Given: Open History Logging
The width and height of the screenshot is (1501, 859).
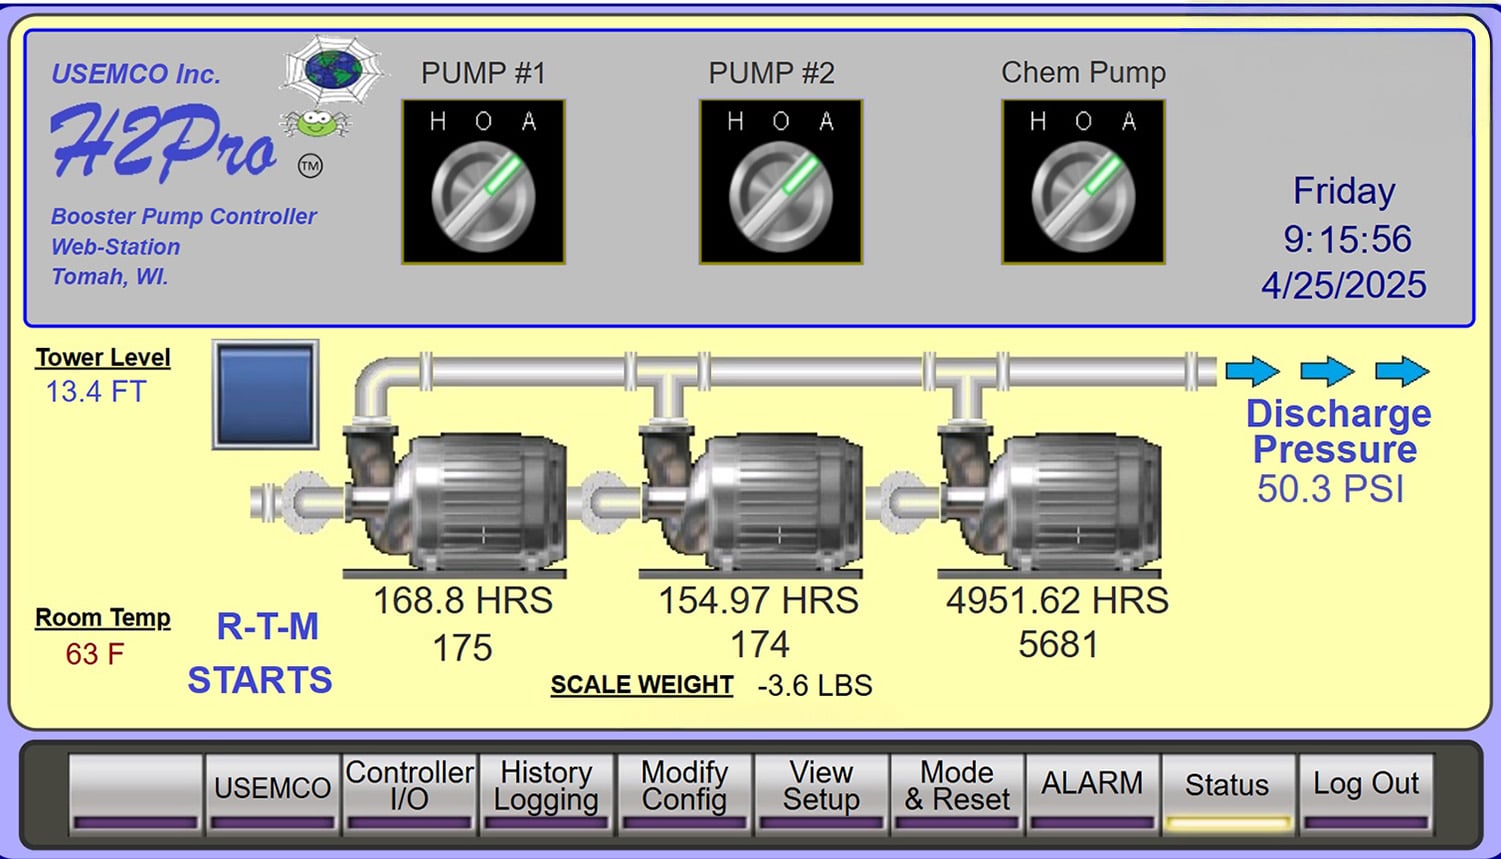Looking at the screenshot, I should click(x=545, y=794).
